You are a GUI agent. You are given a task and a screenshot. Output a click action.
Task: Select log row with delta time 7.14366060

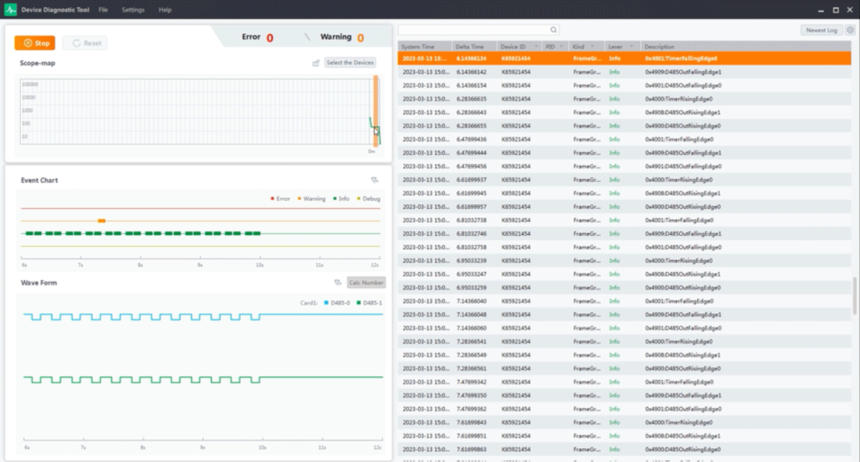(x=624, y=328)
